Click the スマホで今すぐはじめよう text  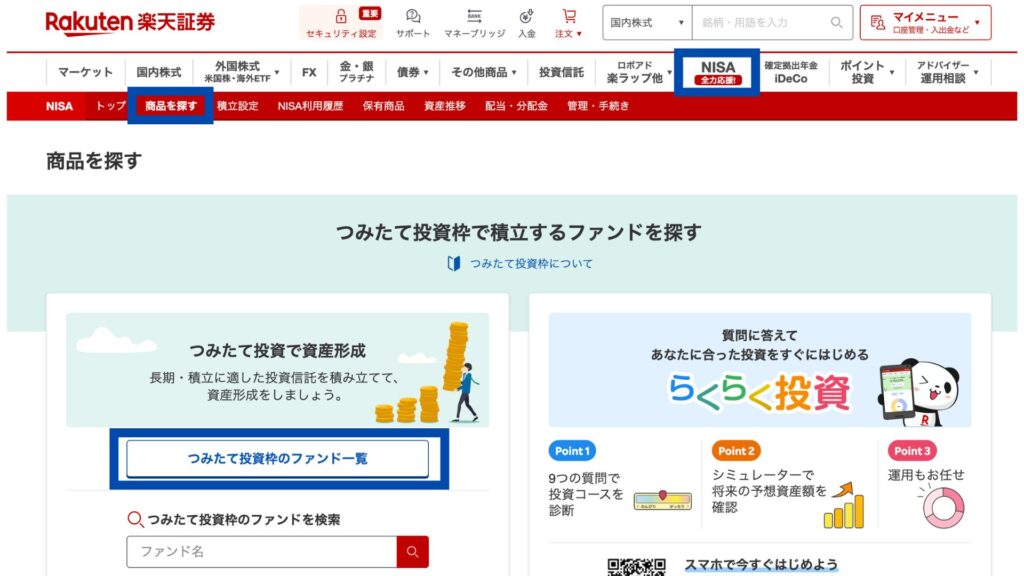(x=761, y=564)
